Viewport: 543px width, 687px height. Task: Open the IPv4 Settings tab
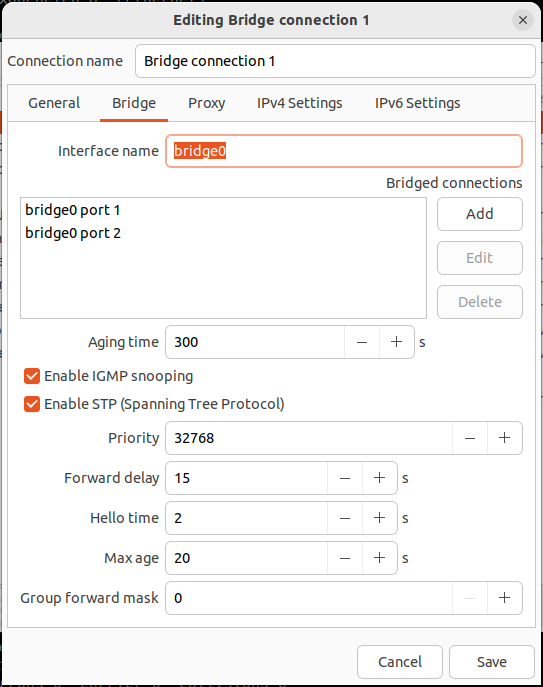coord(299,103)
